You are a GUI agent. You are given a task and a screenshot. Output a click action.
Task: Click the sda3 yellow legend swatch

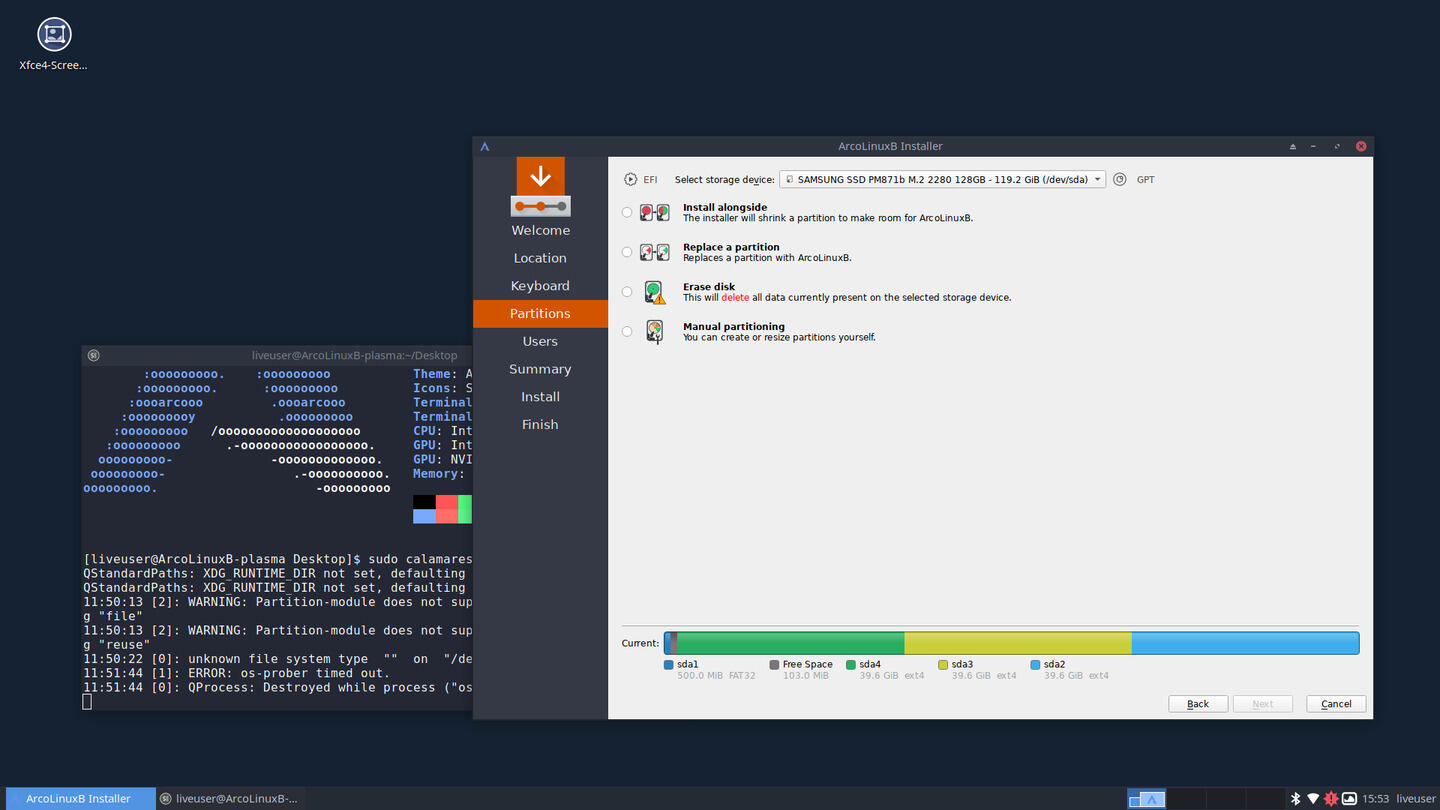(x=943, y=664)
